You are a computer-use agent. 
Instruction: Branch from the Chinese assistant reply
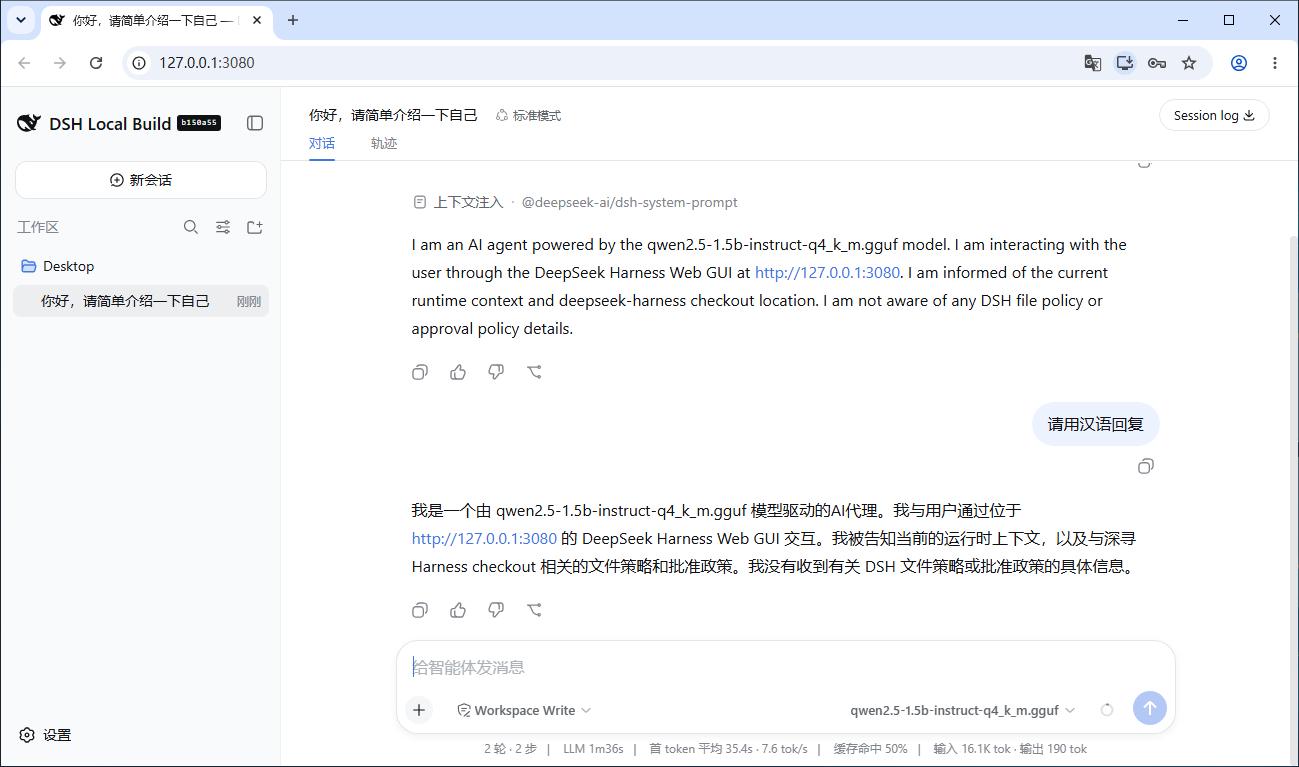[x=535, y=610]
